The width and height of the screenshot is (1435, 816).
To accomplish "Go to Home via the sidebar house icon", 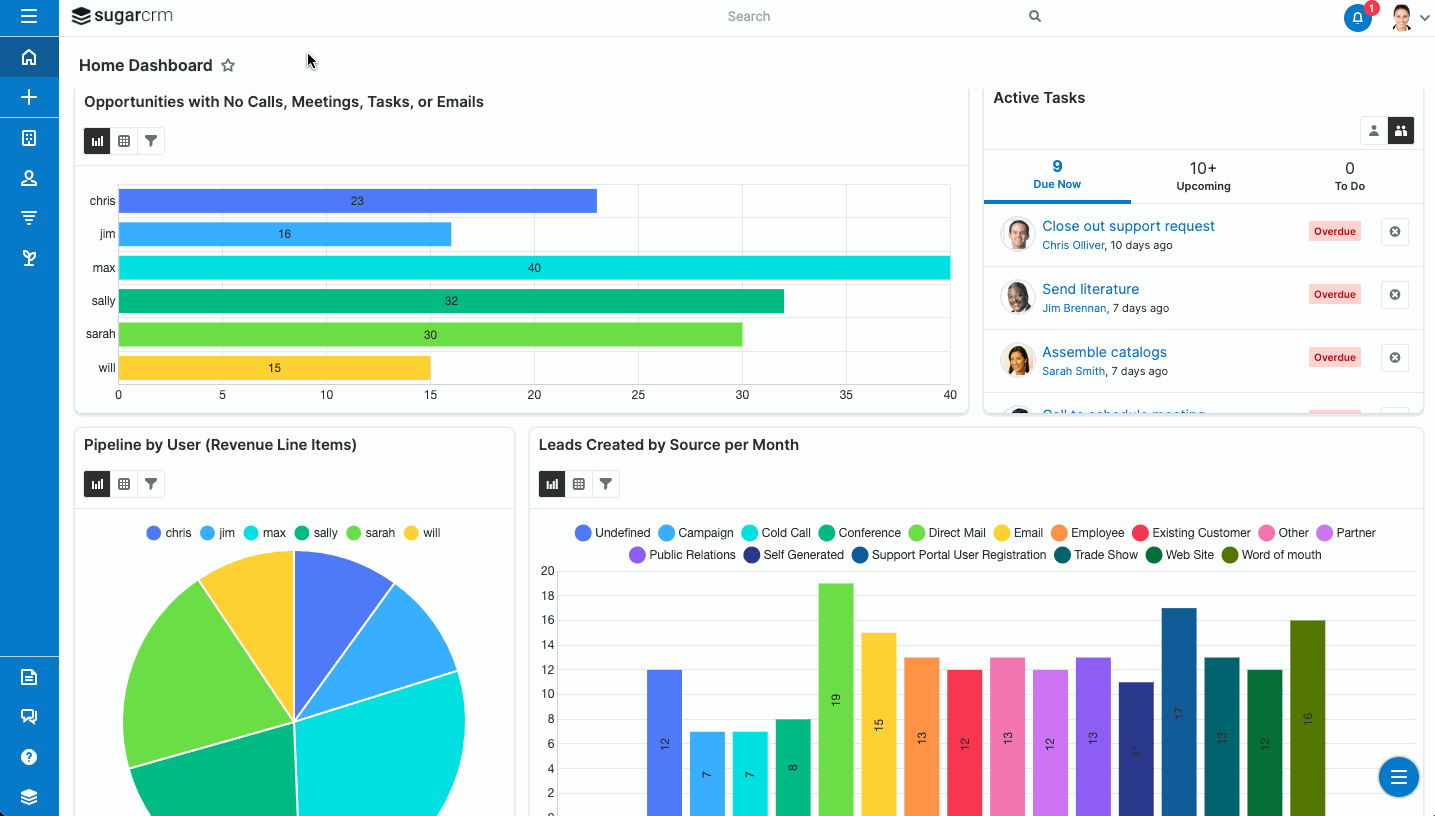I will point(29,57).
